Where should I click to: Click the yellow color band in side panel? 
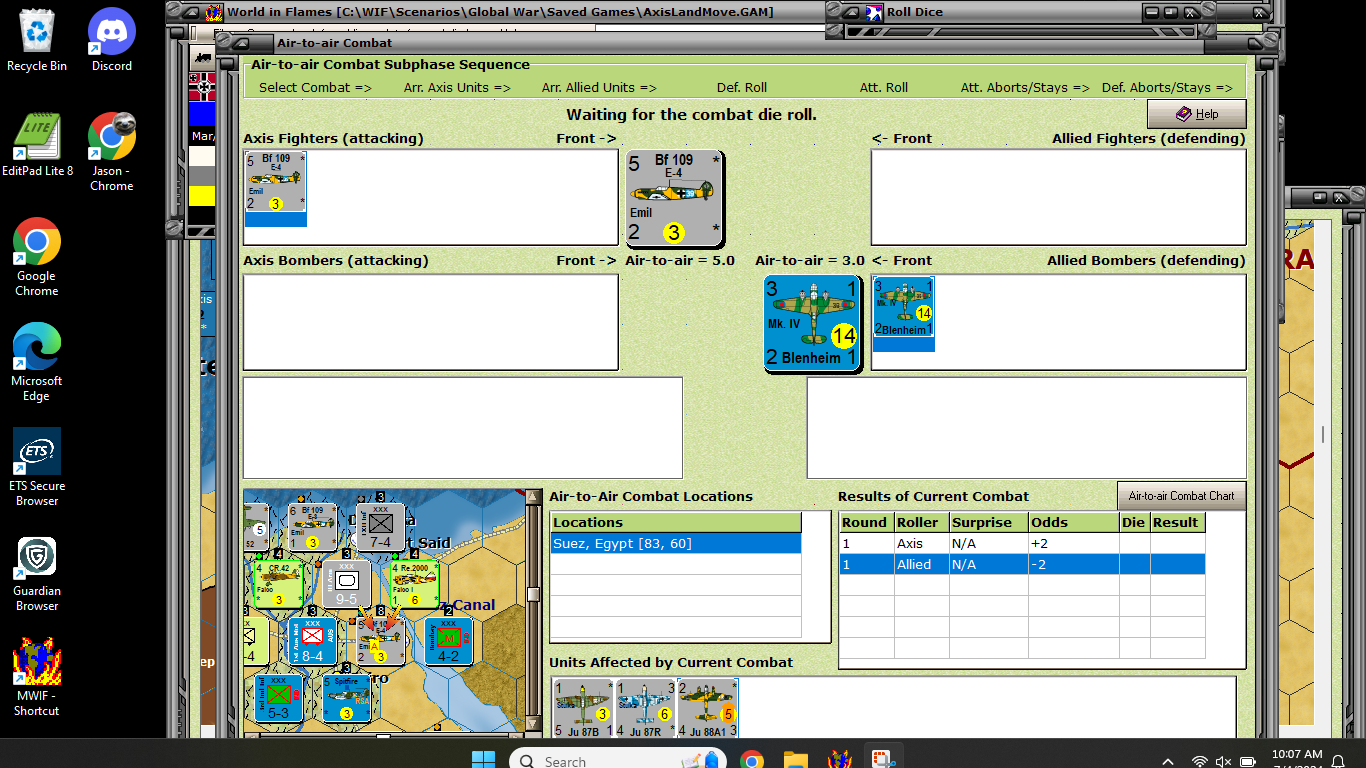202,195
